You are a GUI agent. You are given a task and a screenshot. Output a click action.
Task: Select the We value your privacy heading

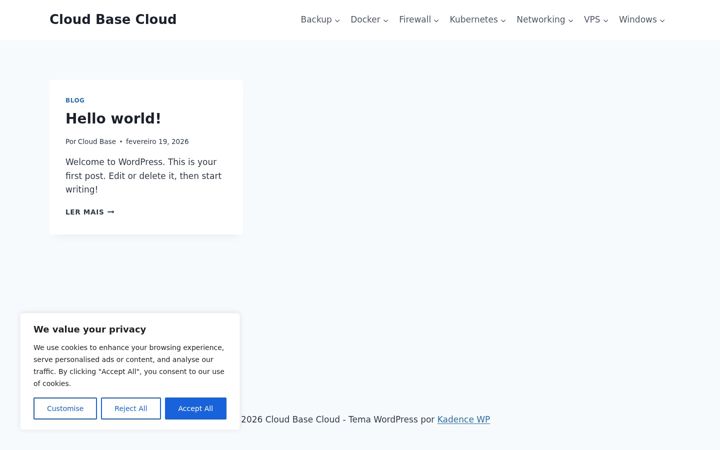point(90,329)
